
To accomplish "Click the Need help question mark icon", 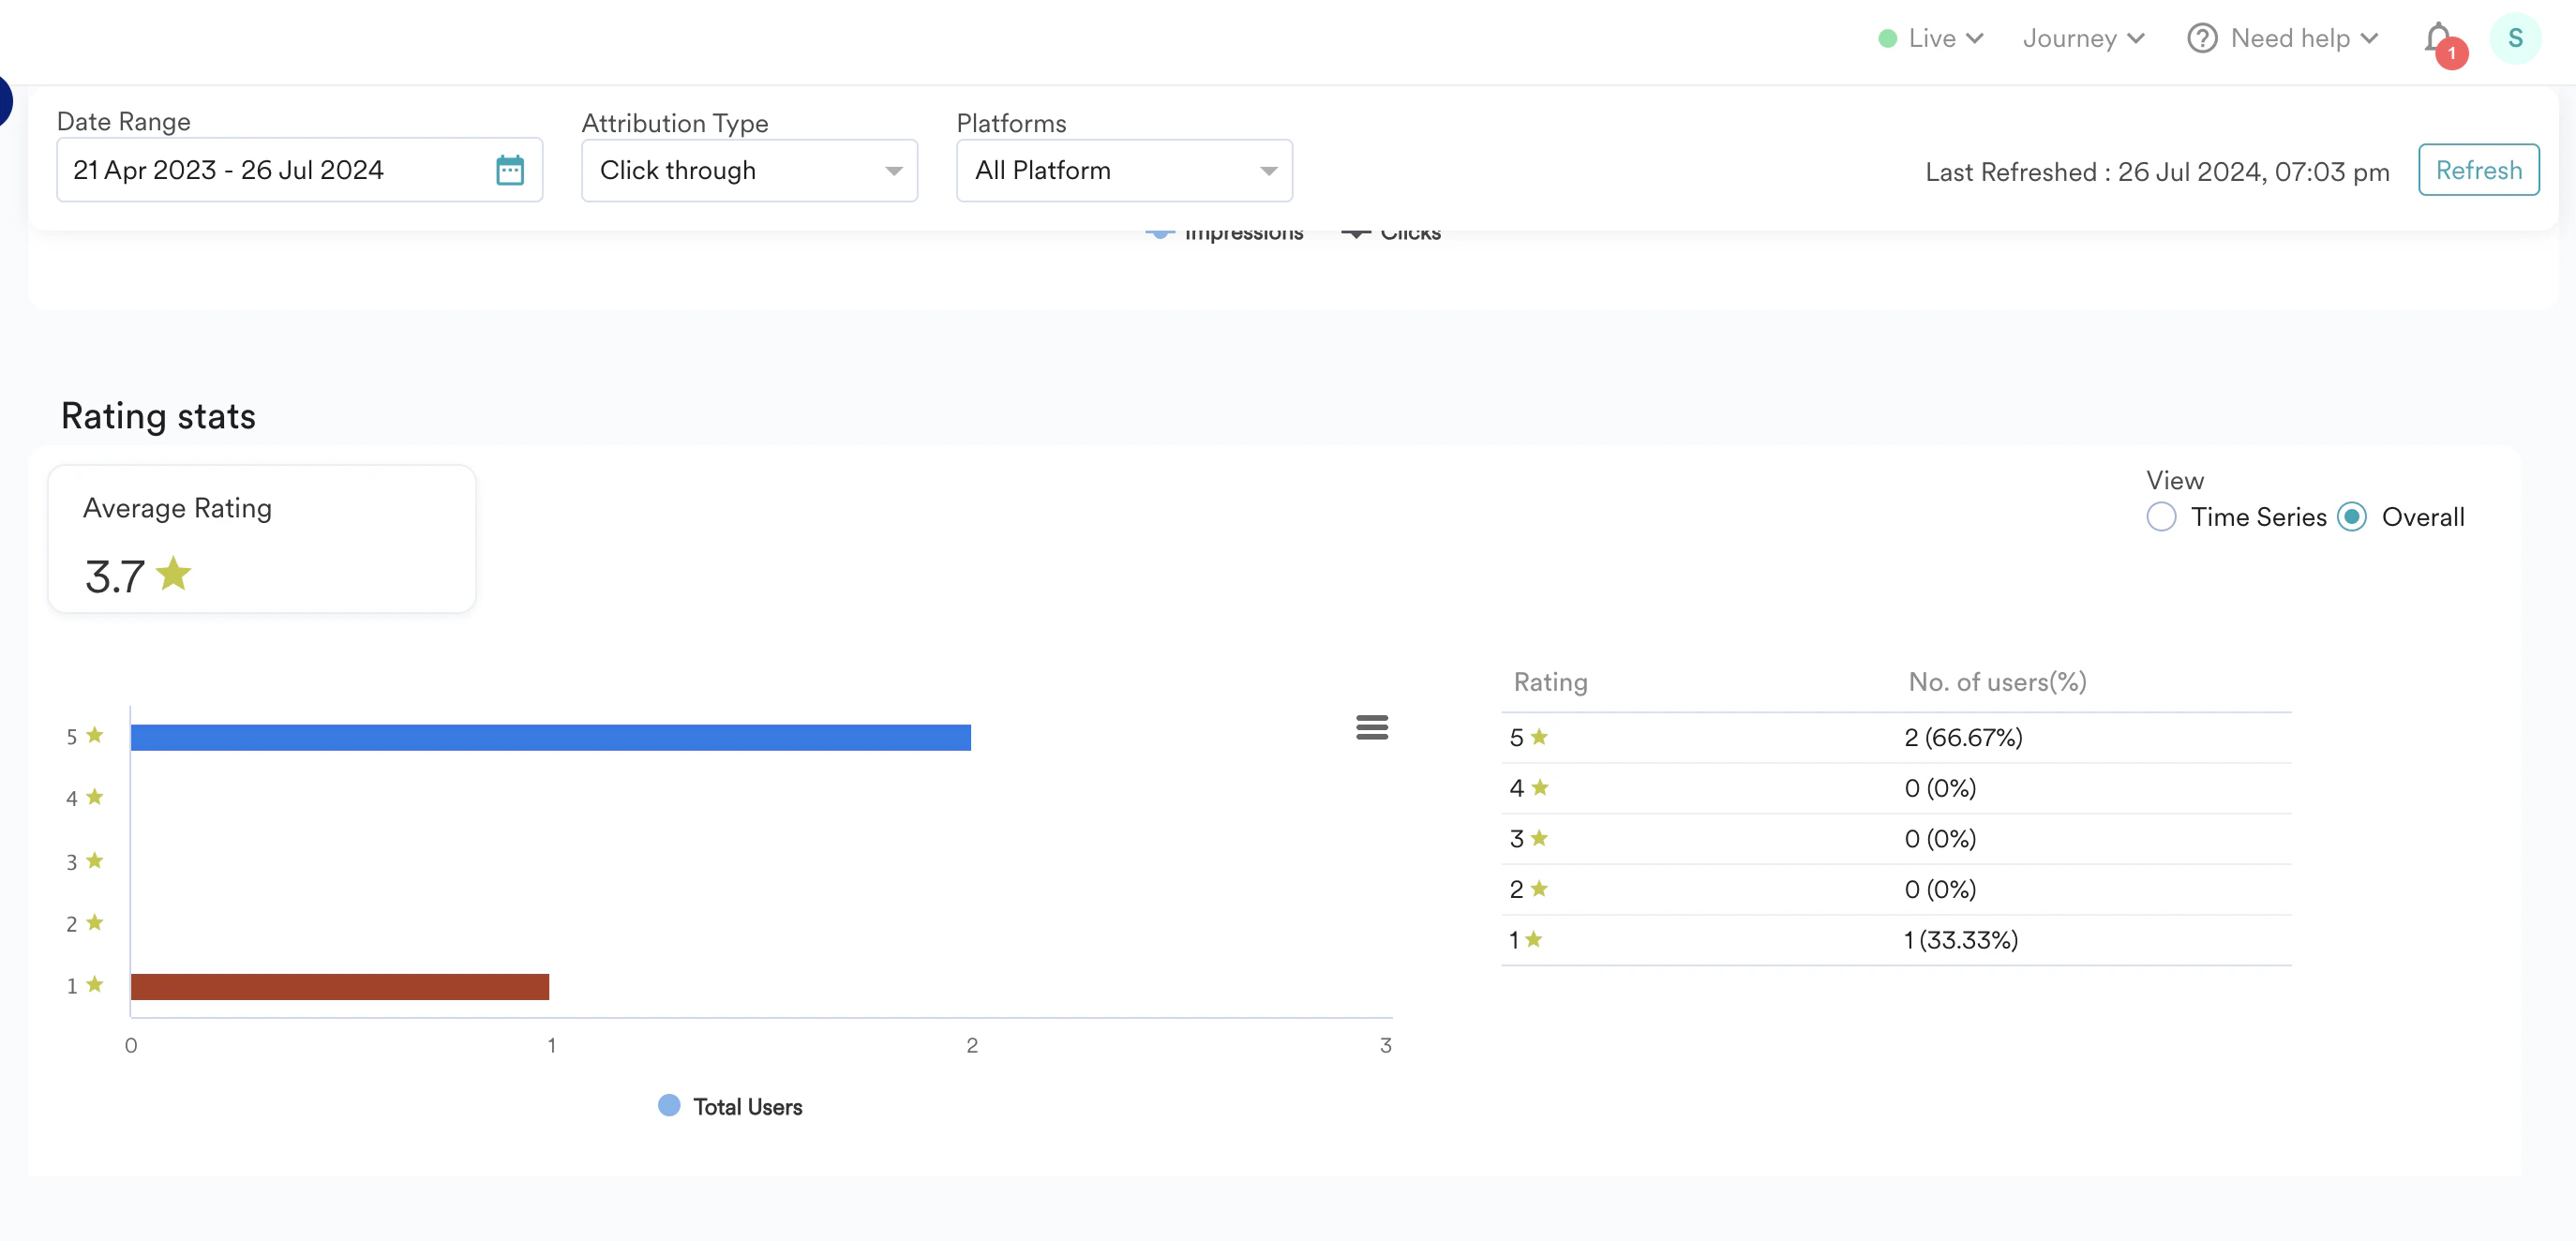I will click(x=2201, y=38).
